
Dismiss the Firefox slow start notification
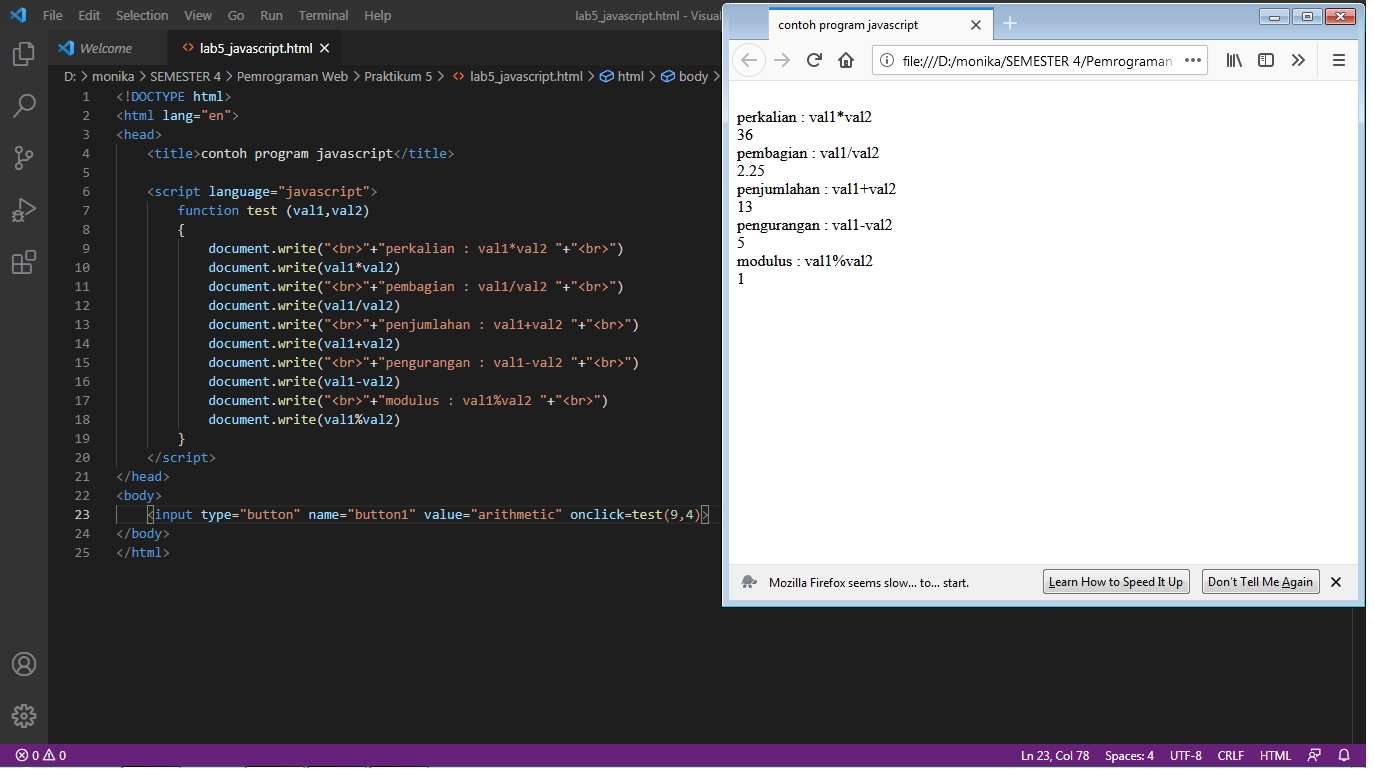(x=1336, y=582)
